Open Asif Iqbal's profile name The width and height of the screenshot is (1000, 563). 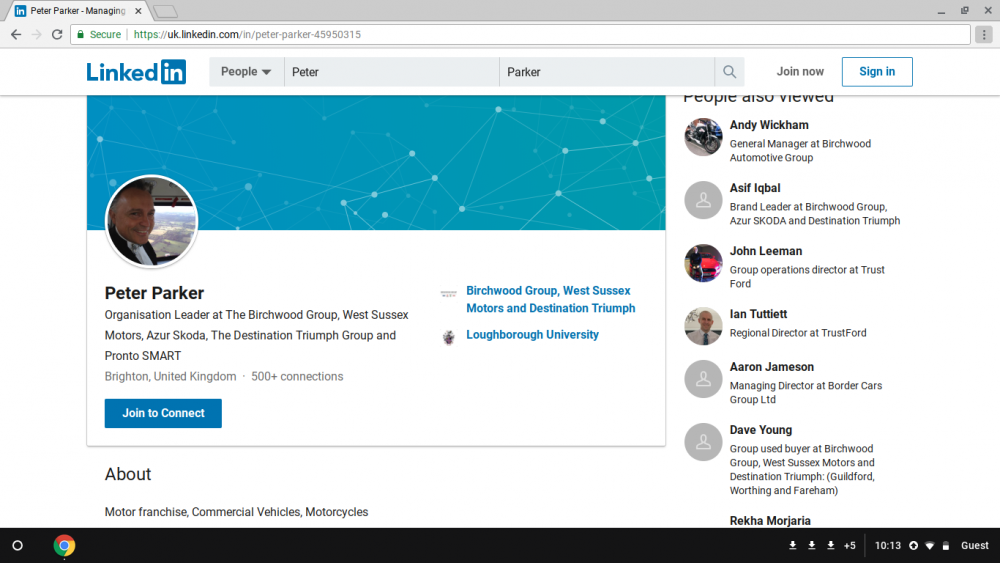click(x=755, y=188)
